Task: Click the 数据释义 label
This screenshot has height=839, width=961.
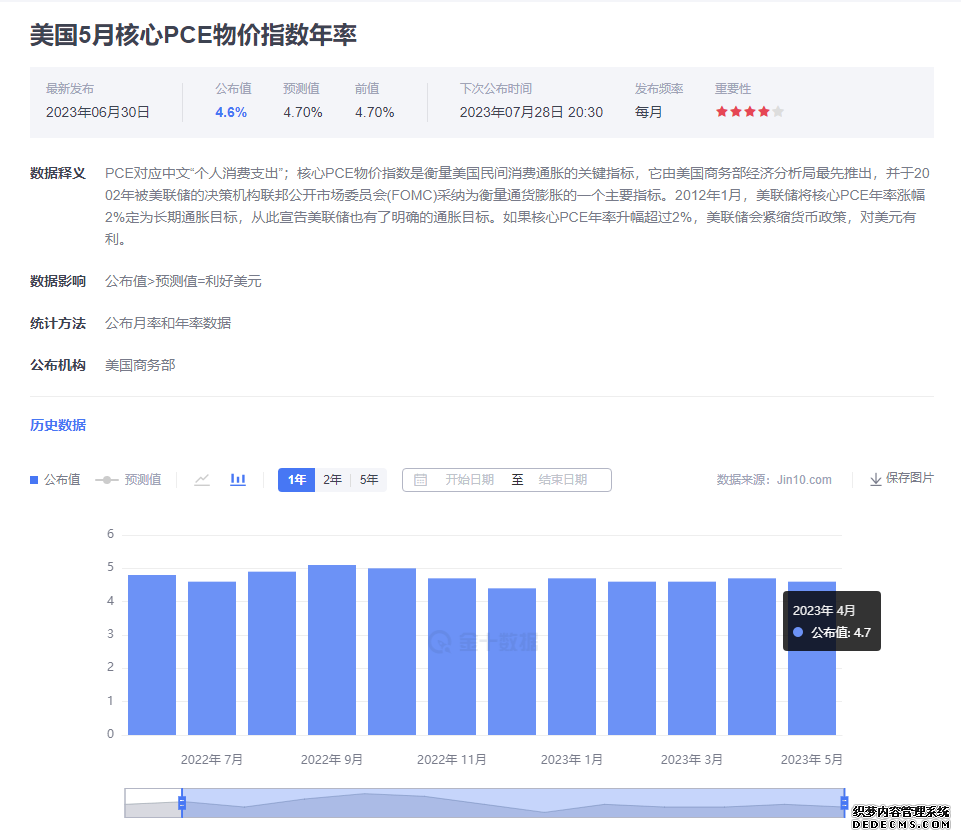Action: pyautogui.click(x=58, y=173)
